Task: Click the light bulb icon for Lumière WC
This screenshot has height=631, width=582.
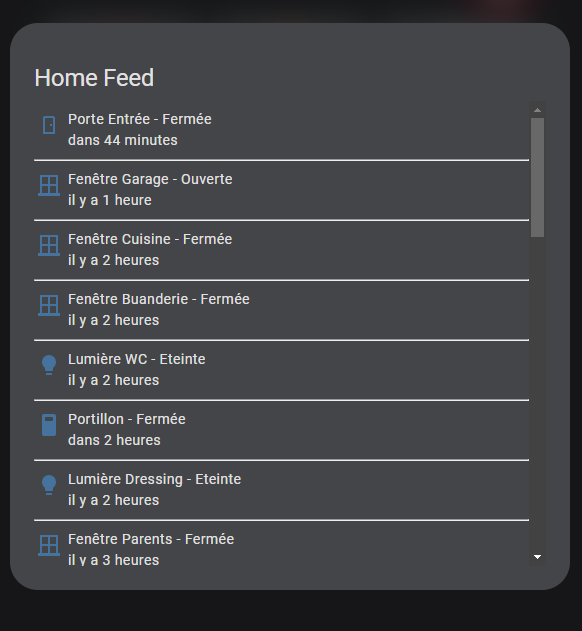Action: pos(49,365)
